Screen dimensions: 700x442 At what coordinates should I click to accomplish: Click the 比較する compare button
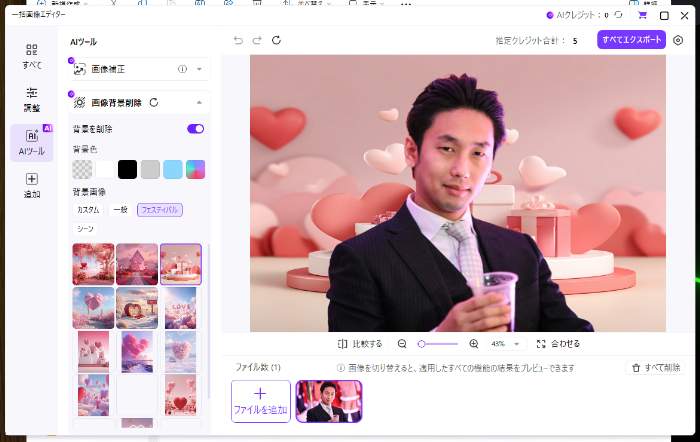coord(360,343)
